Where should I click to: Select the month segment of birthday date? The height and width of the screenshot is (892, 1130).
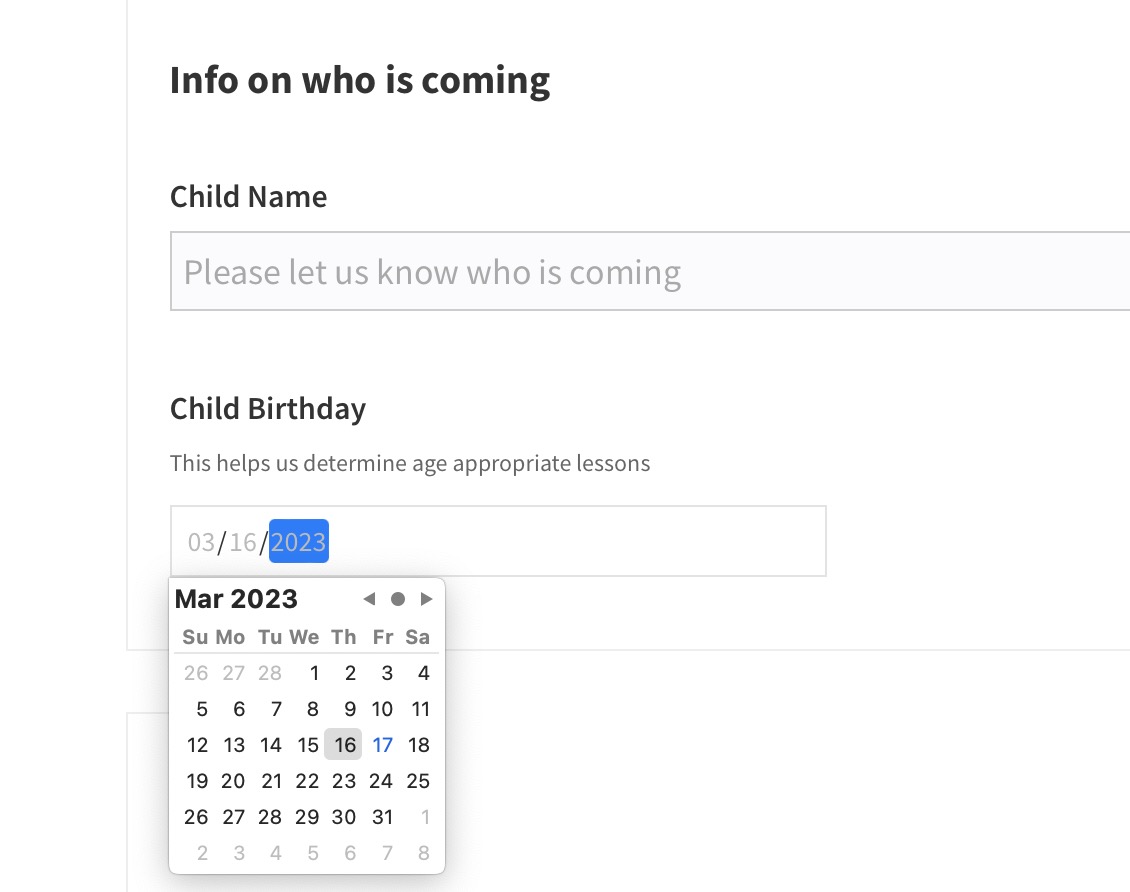point(201,542)
